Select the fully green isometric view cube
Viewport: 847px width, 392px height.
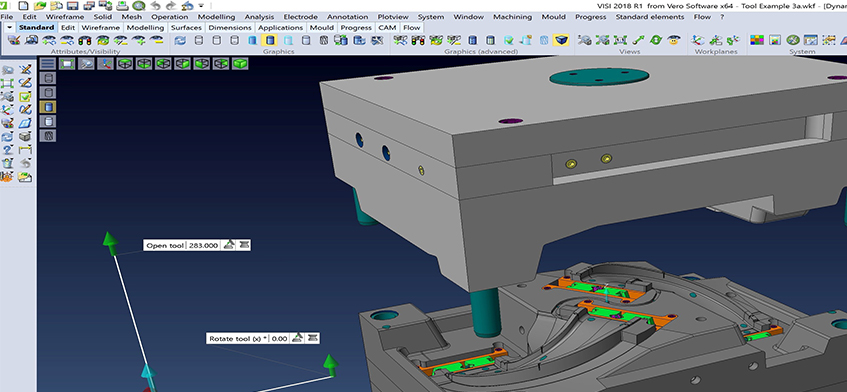pyautogui.click(x=240, y=63)
